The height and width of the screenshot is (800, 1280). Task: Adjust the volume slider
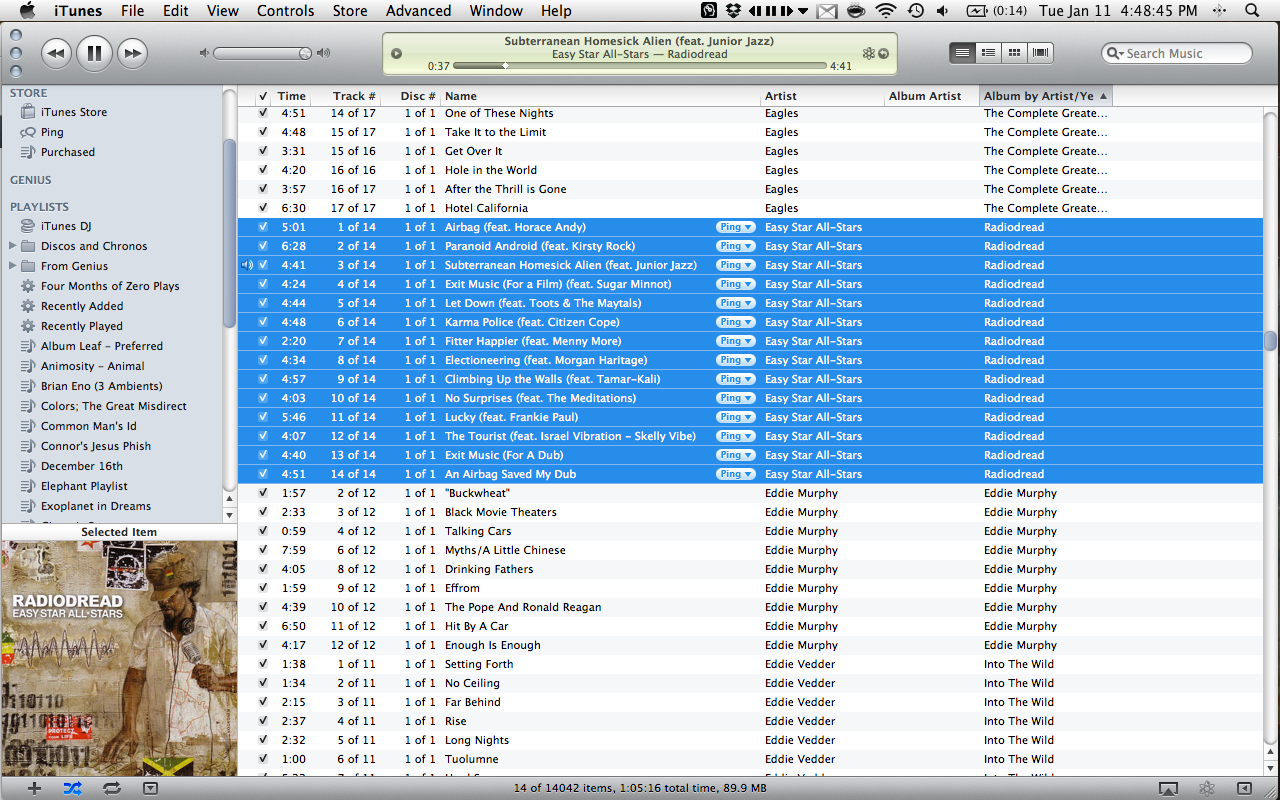pos(263,53)
